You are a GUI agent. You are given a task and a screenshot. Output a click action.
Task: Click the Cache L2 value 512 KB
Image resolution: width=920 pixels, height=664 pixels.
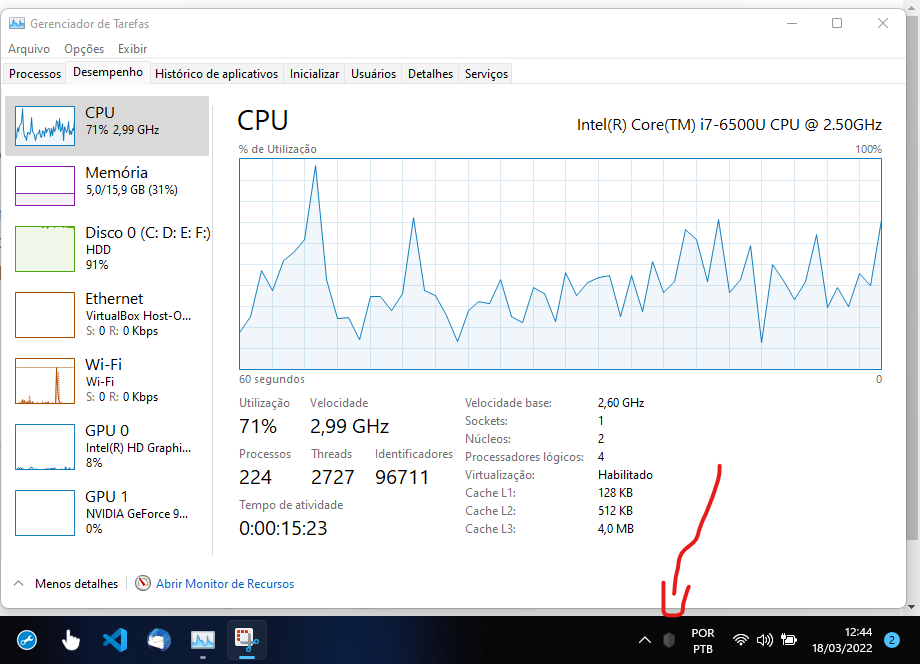[x=615, y=511]
